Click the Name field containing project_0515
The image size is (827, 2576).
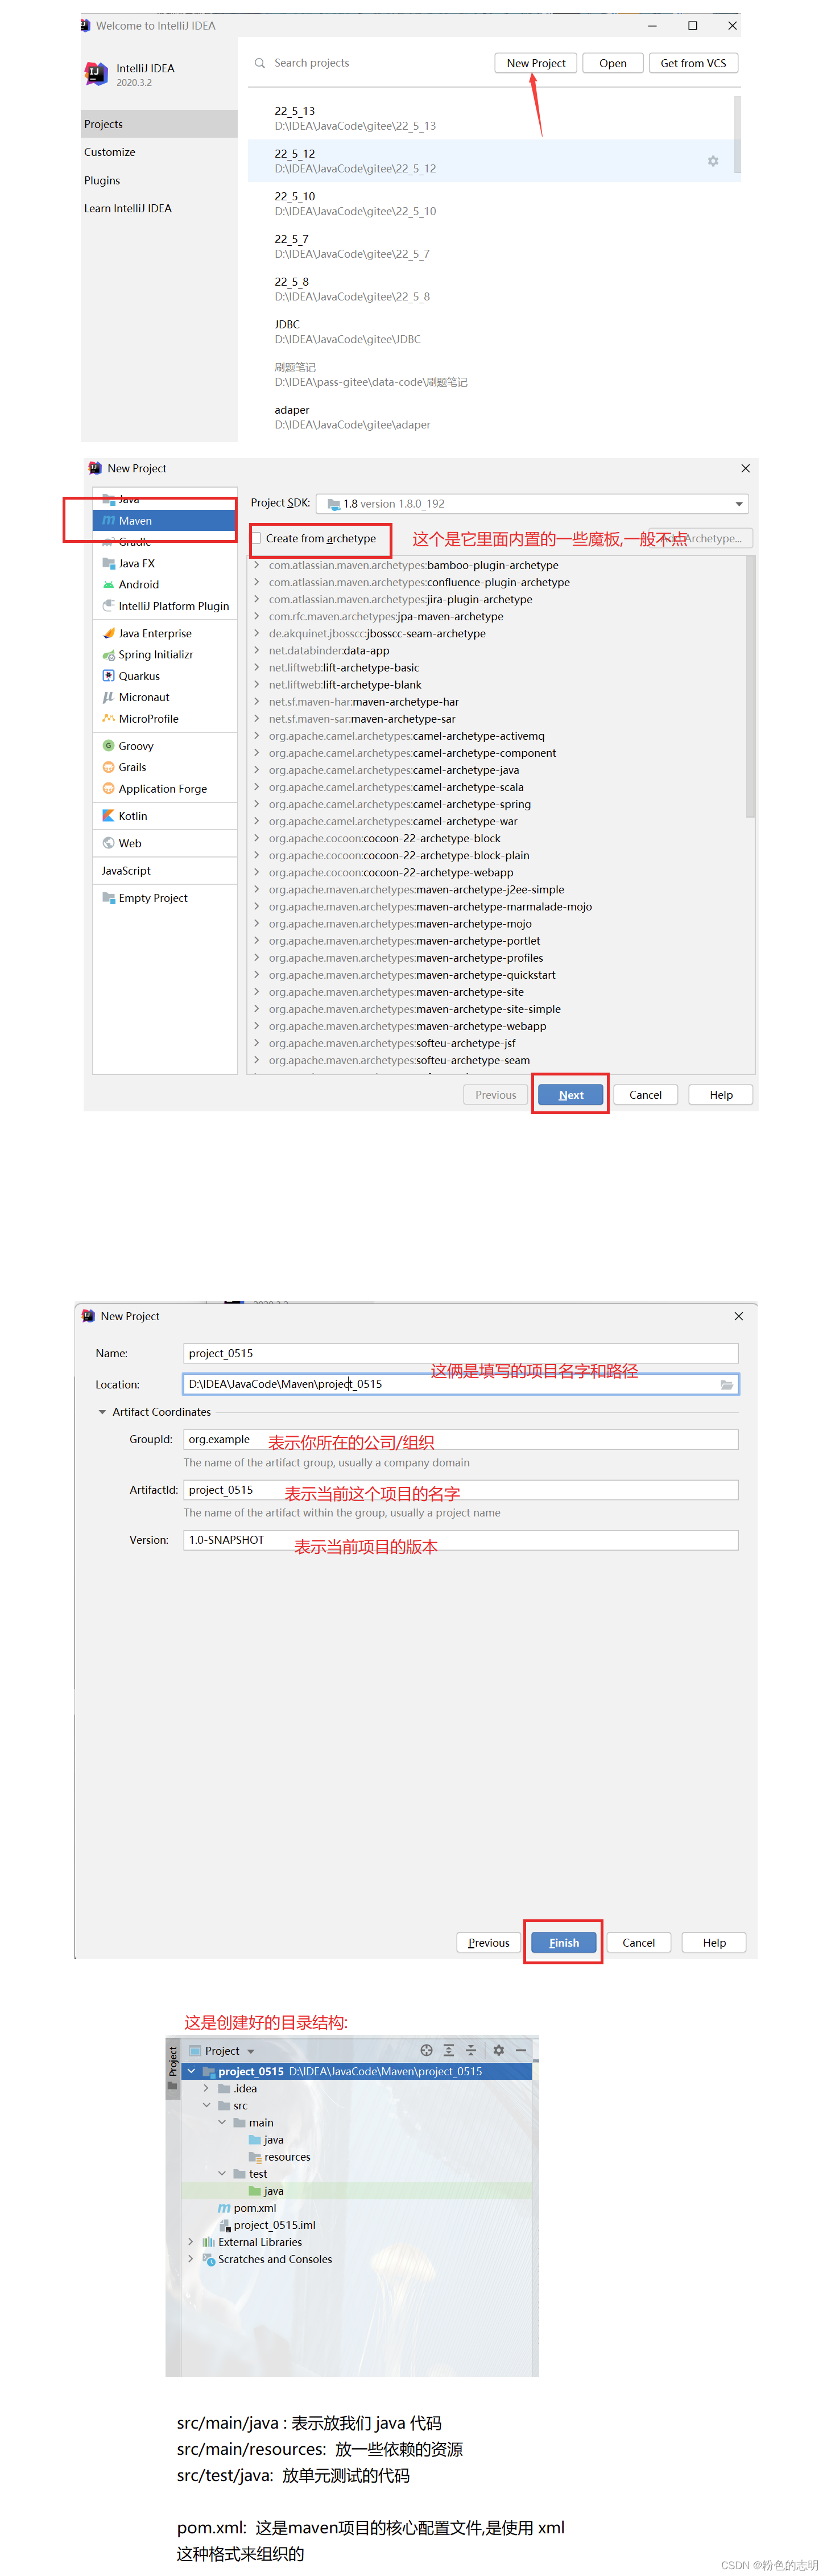[x=461, y=1353]
